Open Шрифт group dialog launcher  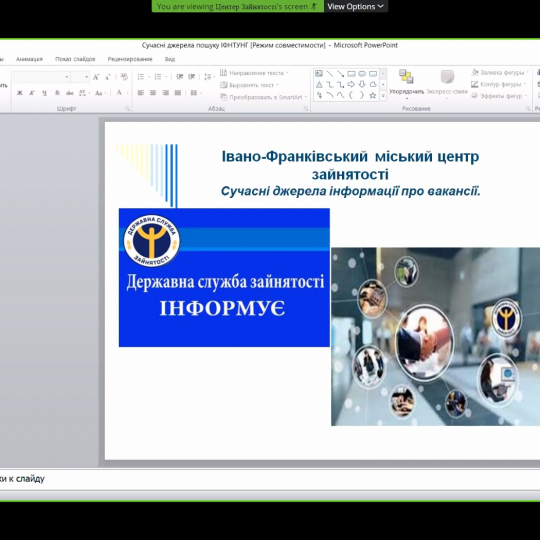click(127, 109)
